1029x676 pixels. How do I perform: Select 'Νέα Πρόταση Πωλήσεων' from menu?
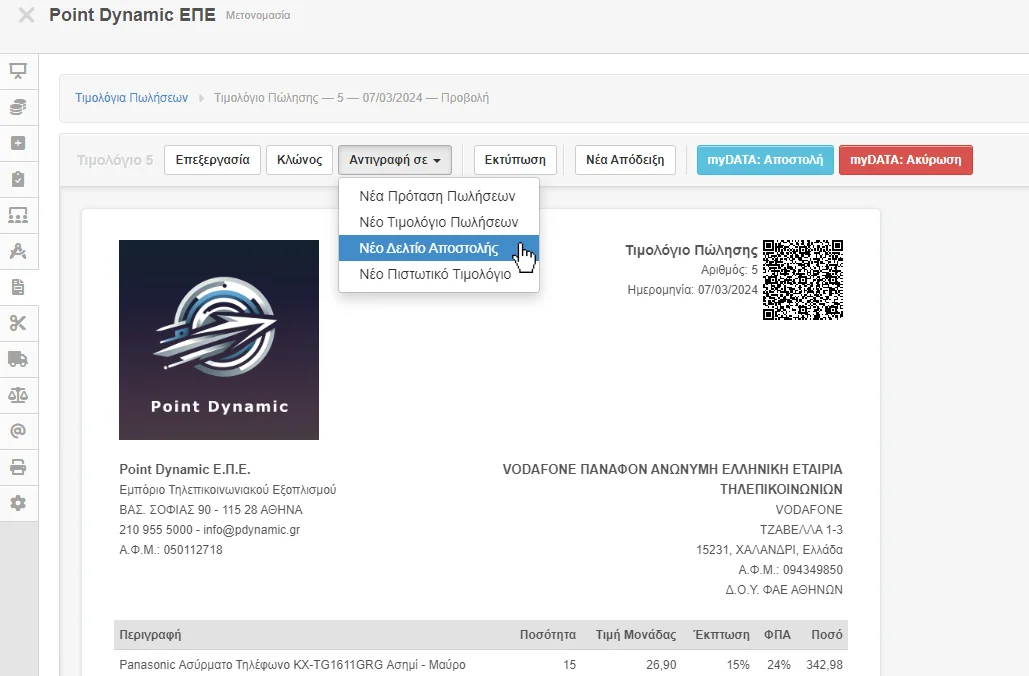(x=437, y=196)
